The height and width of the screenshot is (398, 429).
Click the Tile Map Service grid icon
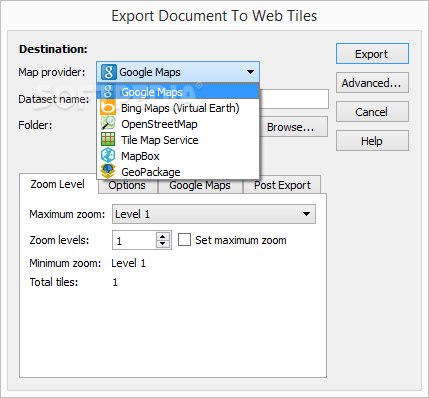(108, 140)
